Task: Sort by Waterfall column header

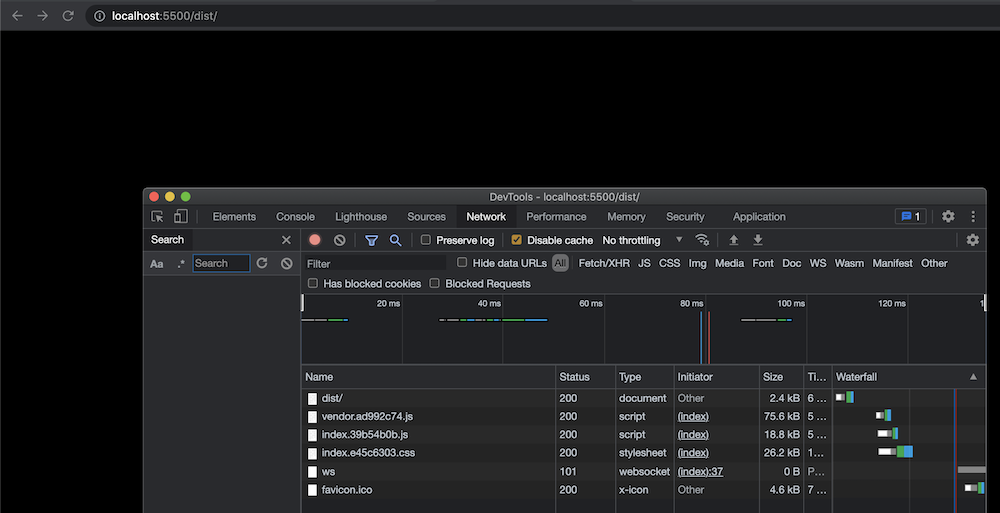Action: (x=908, y=376)
